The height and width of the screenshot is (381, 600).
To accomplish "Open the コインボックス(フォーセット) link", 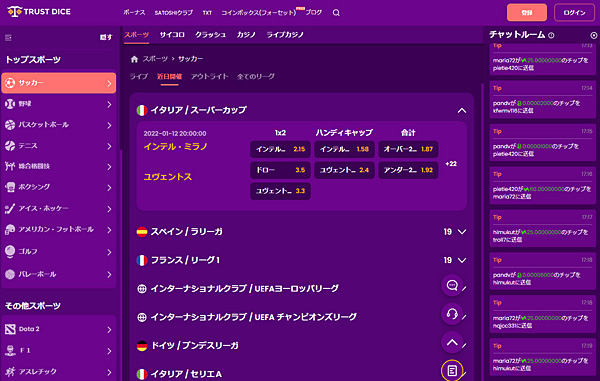I will [259, 13].
